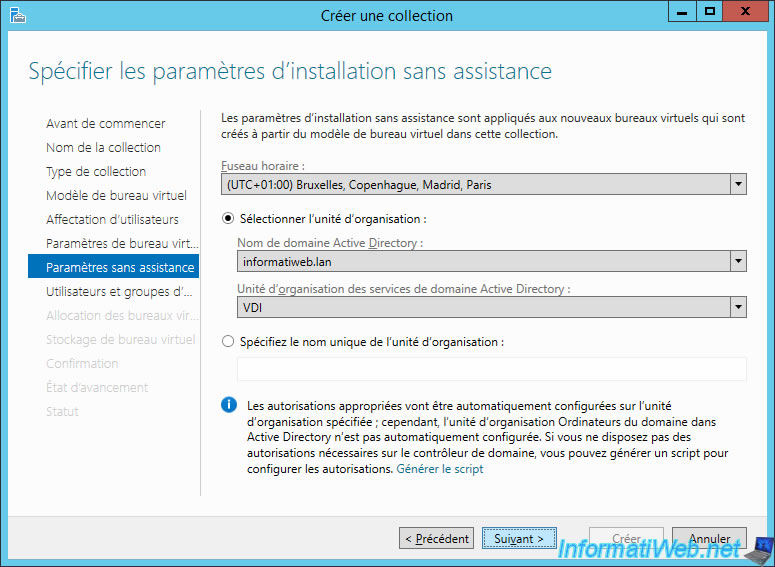The image size is (775, 567).
Task: Go to the 'Modèle de bureau virtuel' step
Action: tap(116, 195)
